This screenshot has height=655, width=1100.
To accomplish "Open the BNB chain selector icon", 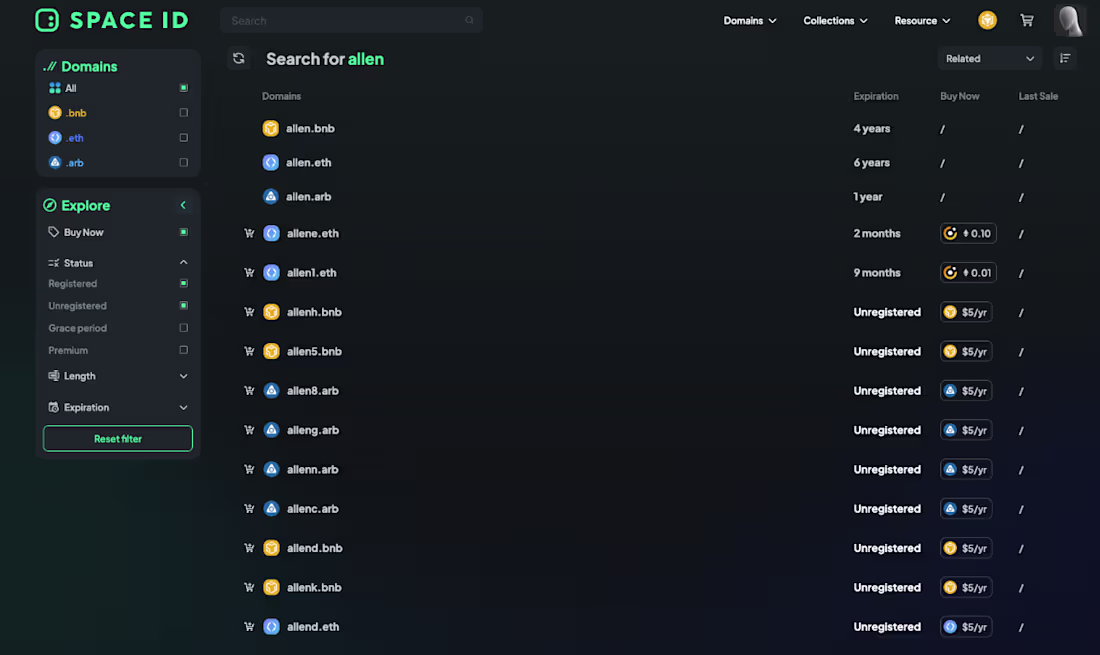I will 987,20.
